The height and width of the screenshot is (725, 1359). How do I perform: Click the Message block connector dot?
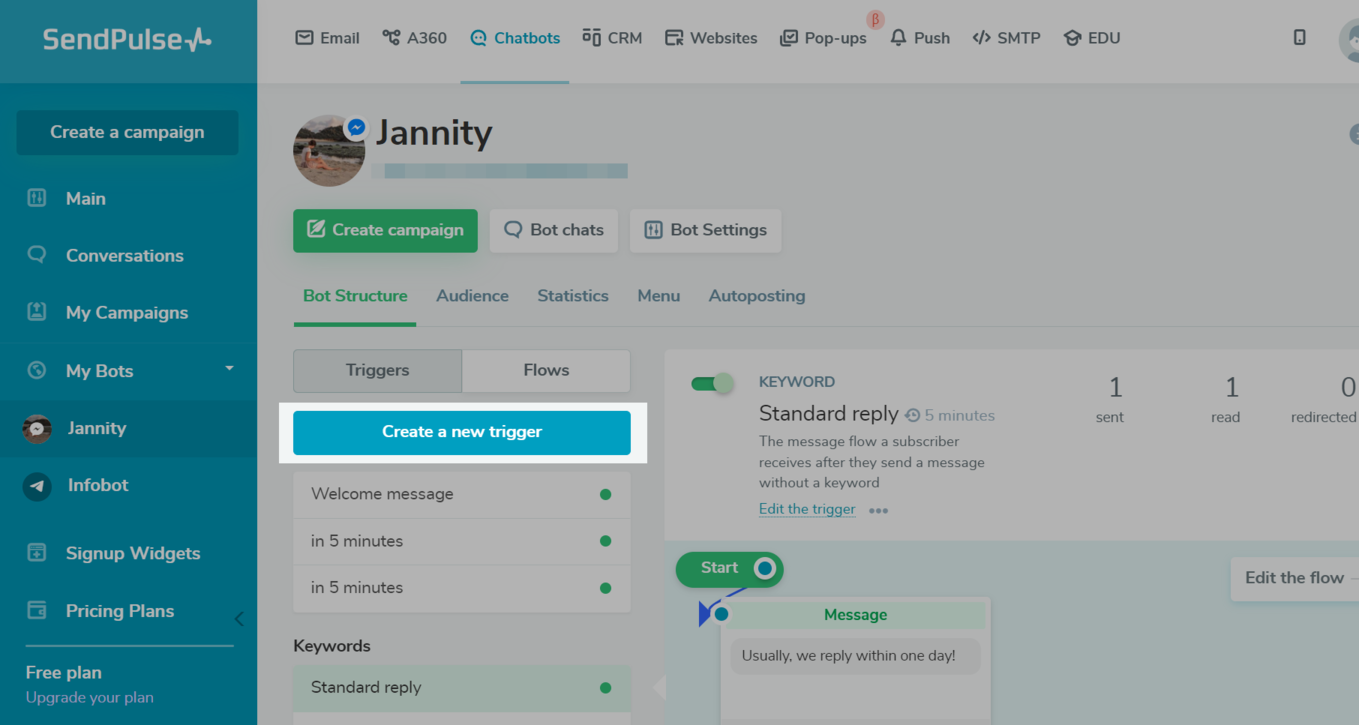[721, 613]
